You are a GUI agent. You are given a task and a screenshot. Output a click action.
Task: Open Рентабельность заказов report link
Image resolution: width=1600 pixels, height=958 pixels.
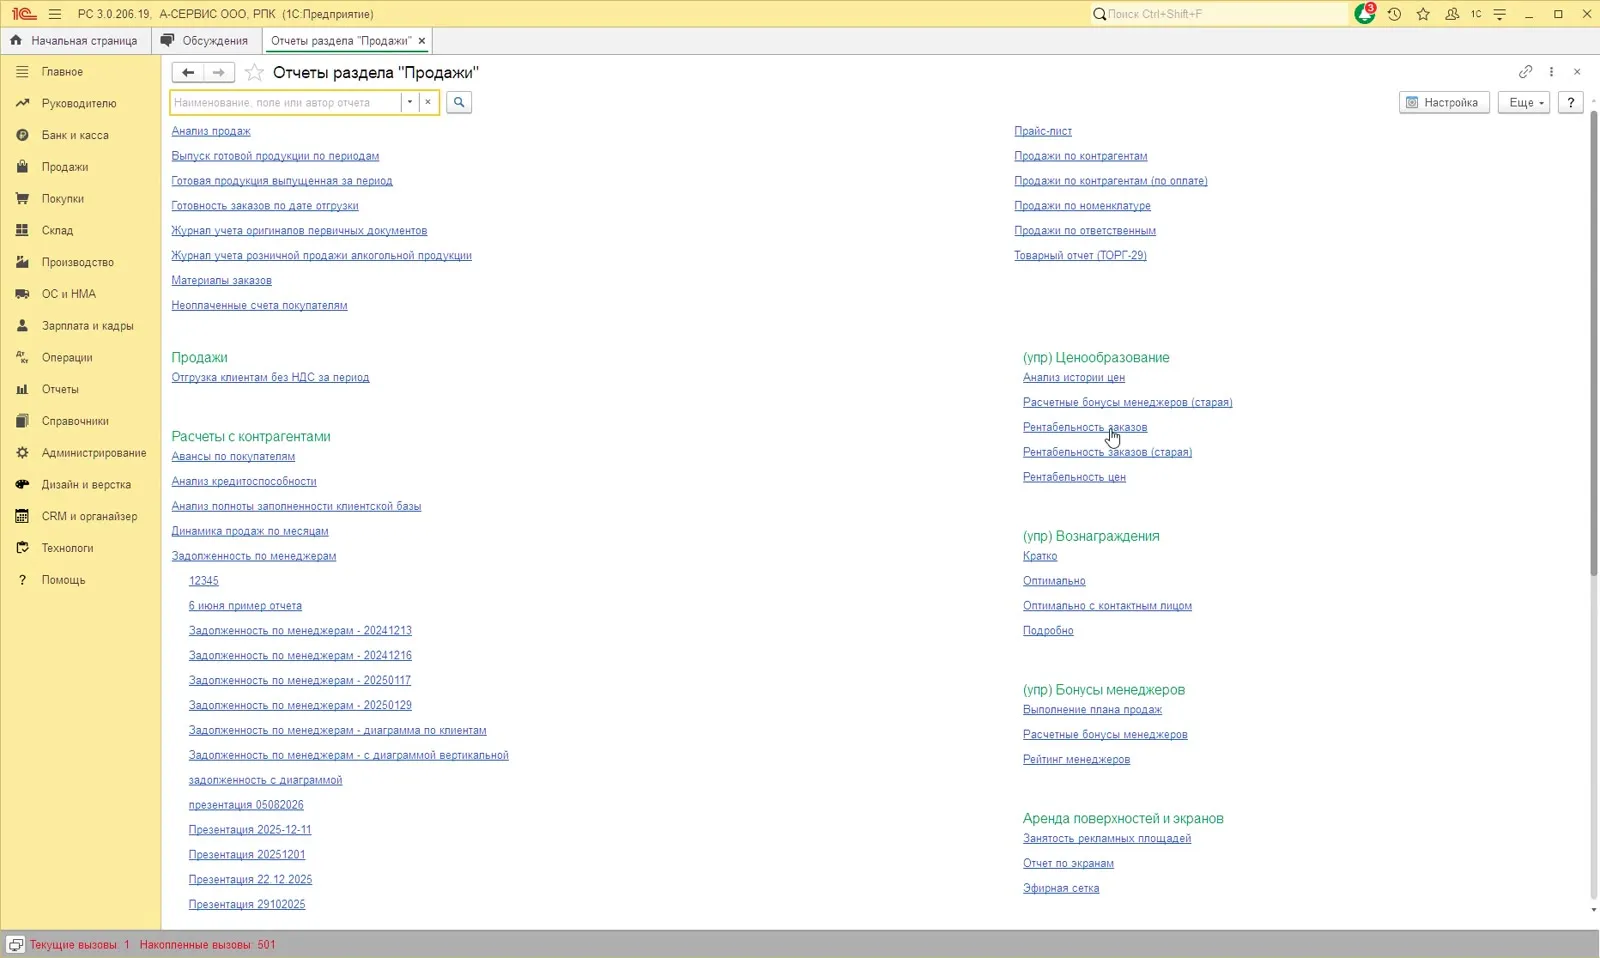pyautogui.click(x=1085, y=427)
